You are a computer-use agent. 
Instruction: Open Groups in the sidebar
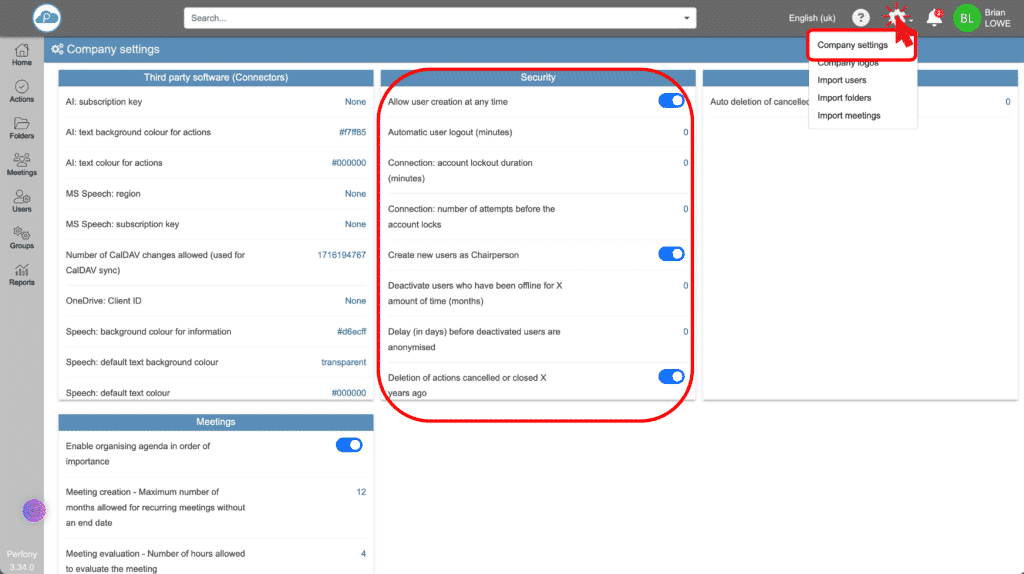point(22,237)
